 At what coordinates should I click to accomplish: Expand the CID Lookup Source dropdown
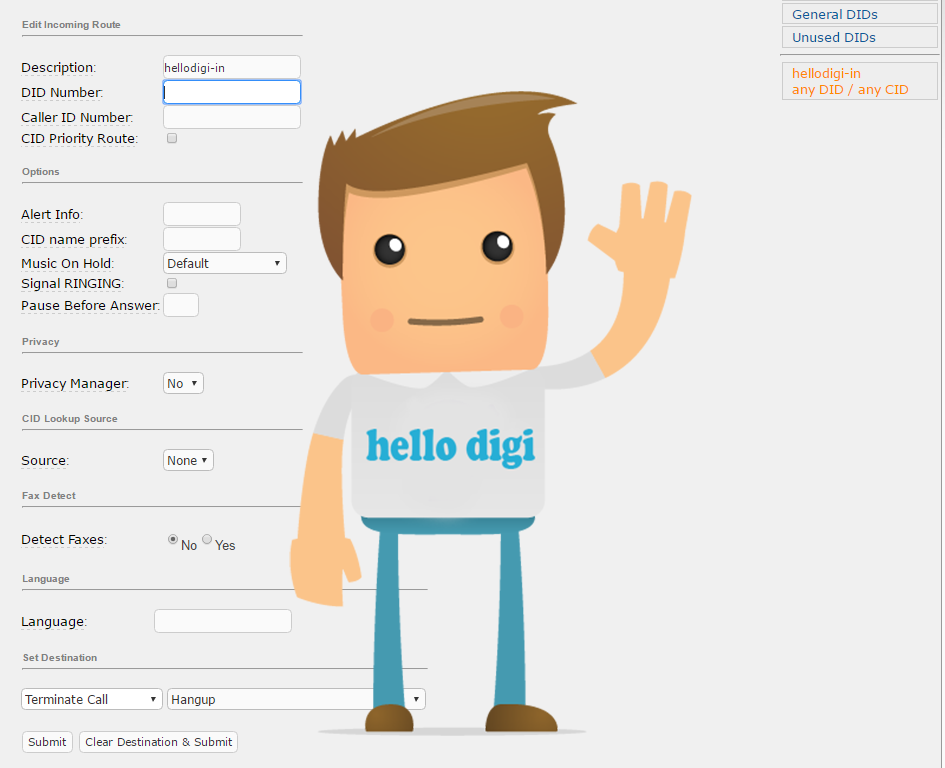[x=188, y=461]
